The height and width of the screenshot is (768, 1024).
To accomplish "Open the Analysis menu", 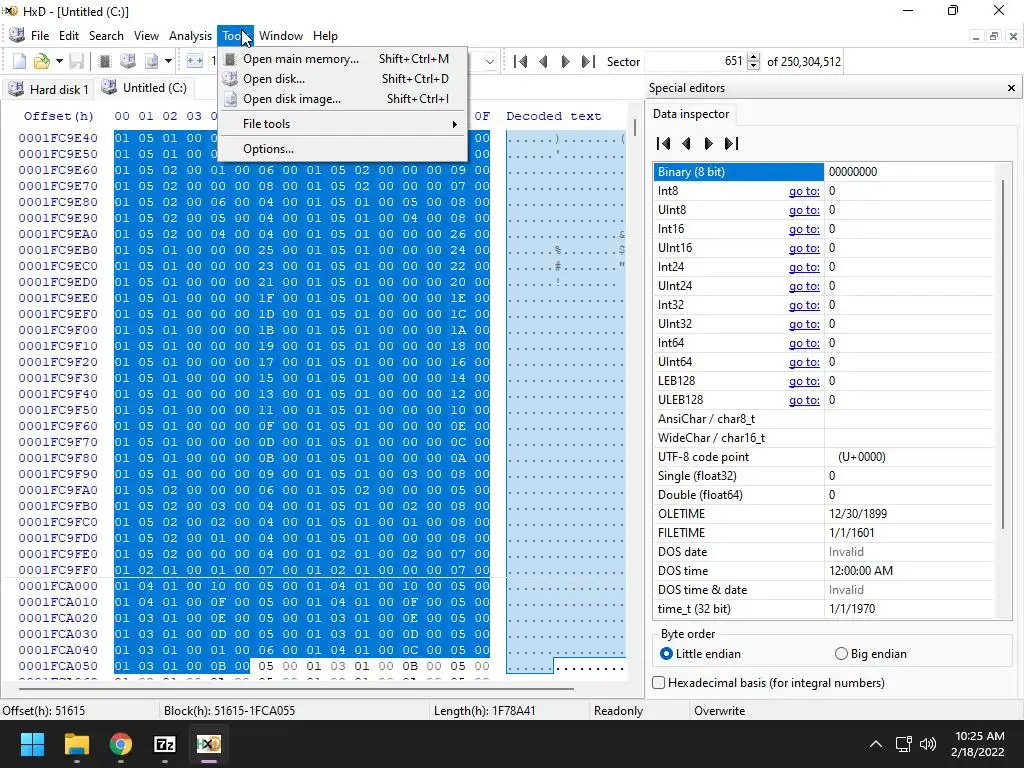I will point(190,36).
